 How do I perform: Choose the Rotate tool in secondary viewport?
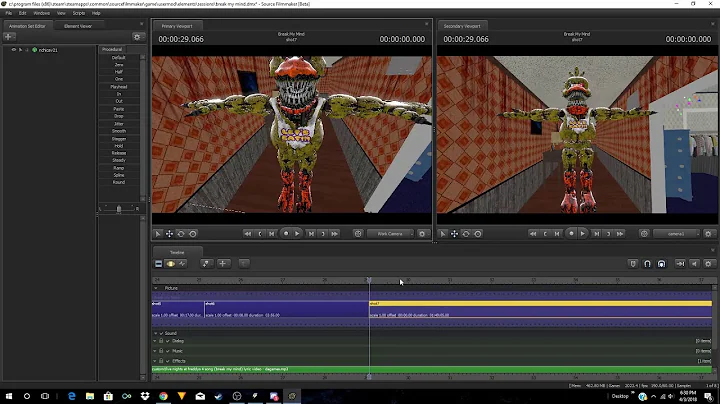pos(466,234)
